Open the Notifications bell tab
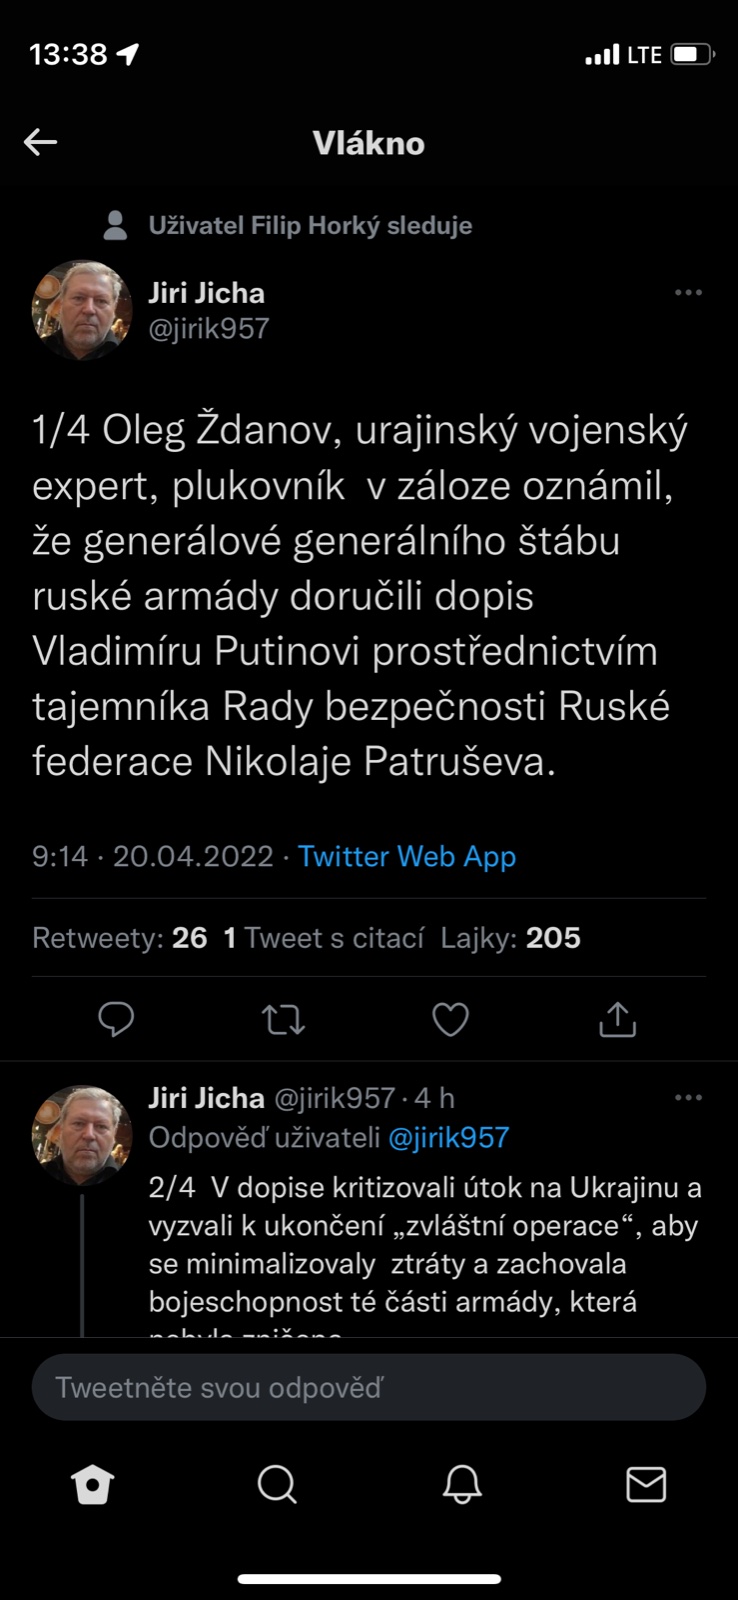Image resolution: width=738 pixels, height=1600 pixels. pos(462,1485)
